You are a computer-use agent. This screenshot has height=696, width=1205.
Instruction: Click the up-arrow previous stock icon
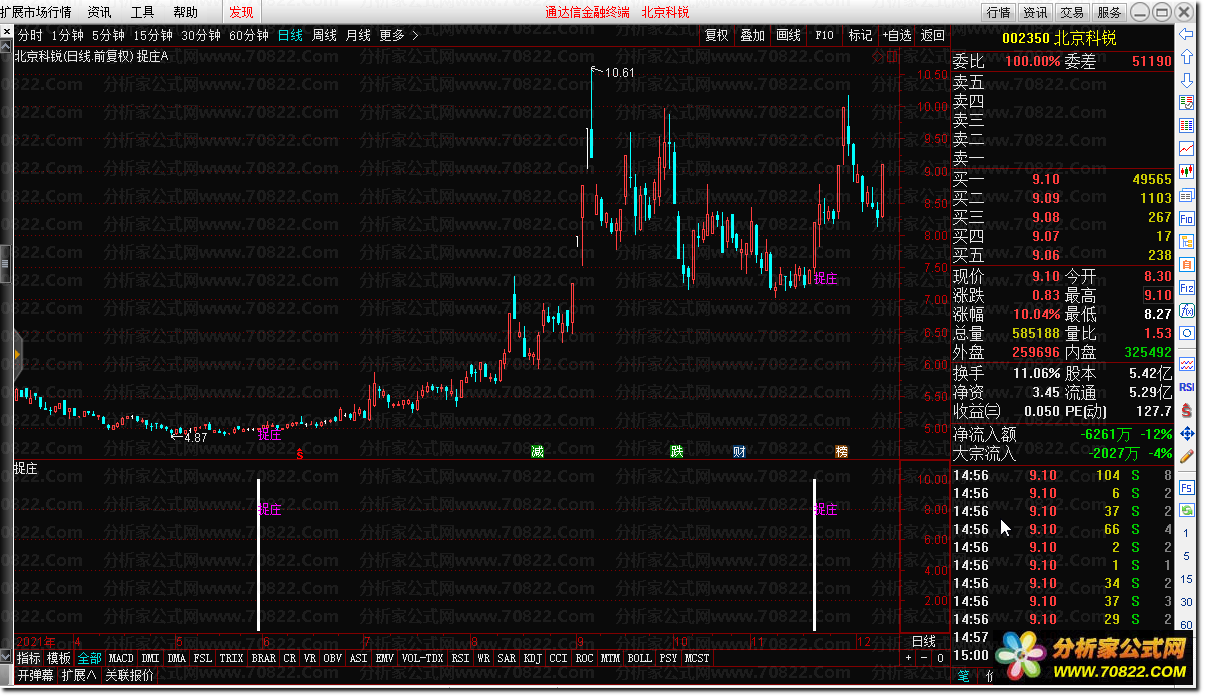(x=1186, y=57)
